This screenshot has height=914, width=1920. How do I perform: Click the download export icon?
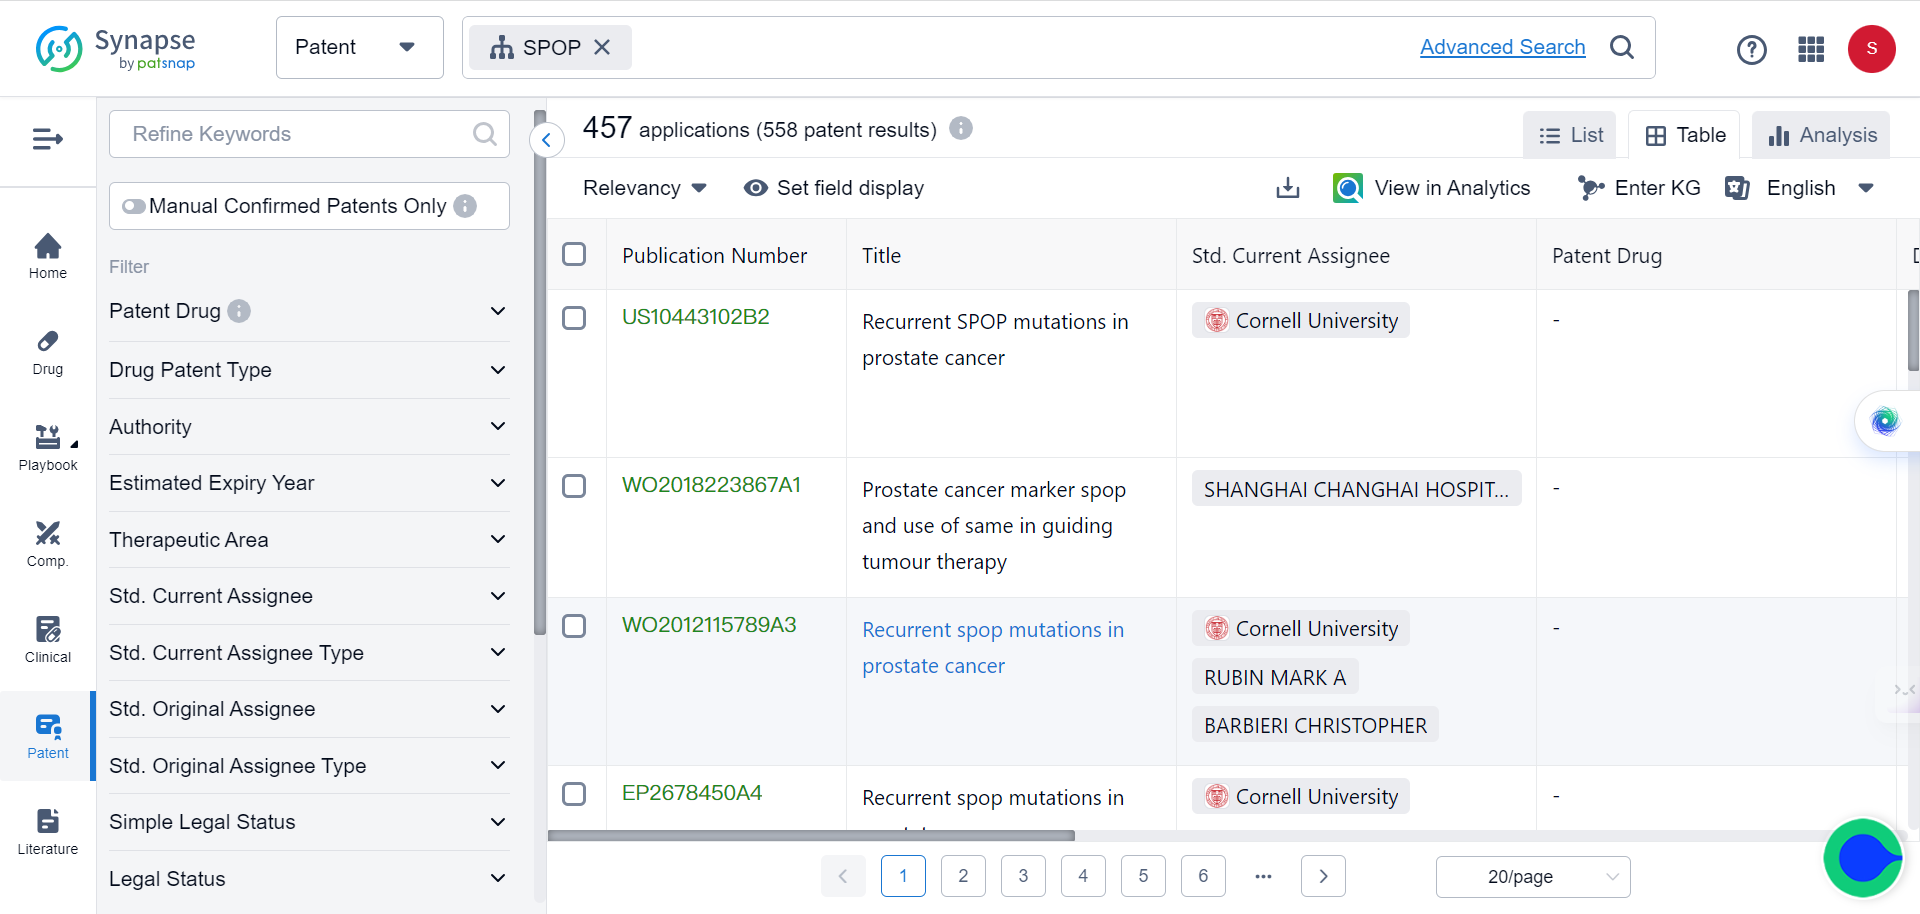(1288, 188)
